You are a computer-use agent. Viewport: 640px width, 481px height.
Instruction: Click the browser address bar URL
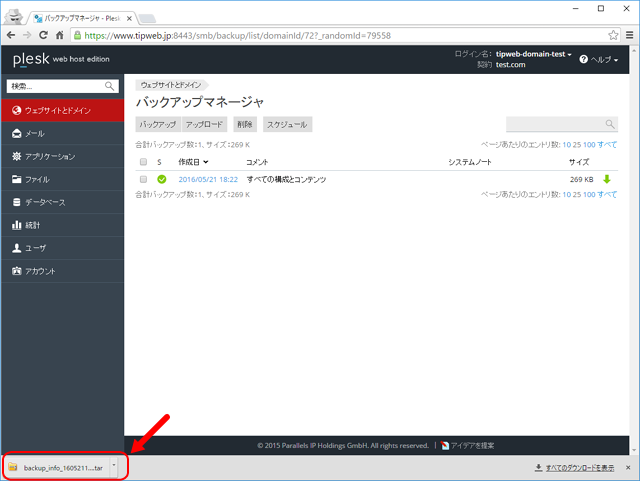tap(238, 36)
